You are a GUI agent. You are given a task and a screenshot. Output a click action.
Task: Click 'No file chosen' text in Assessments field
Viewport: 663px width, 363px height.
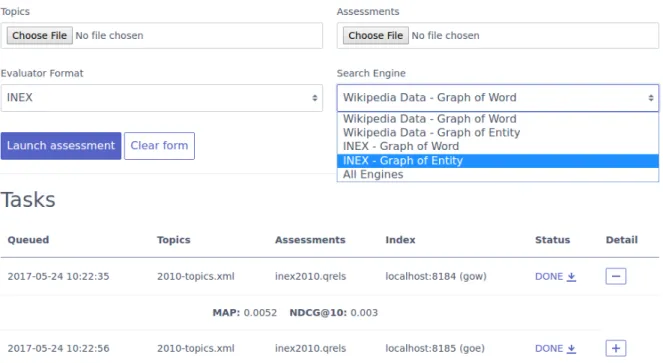(x=446, y=36)
